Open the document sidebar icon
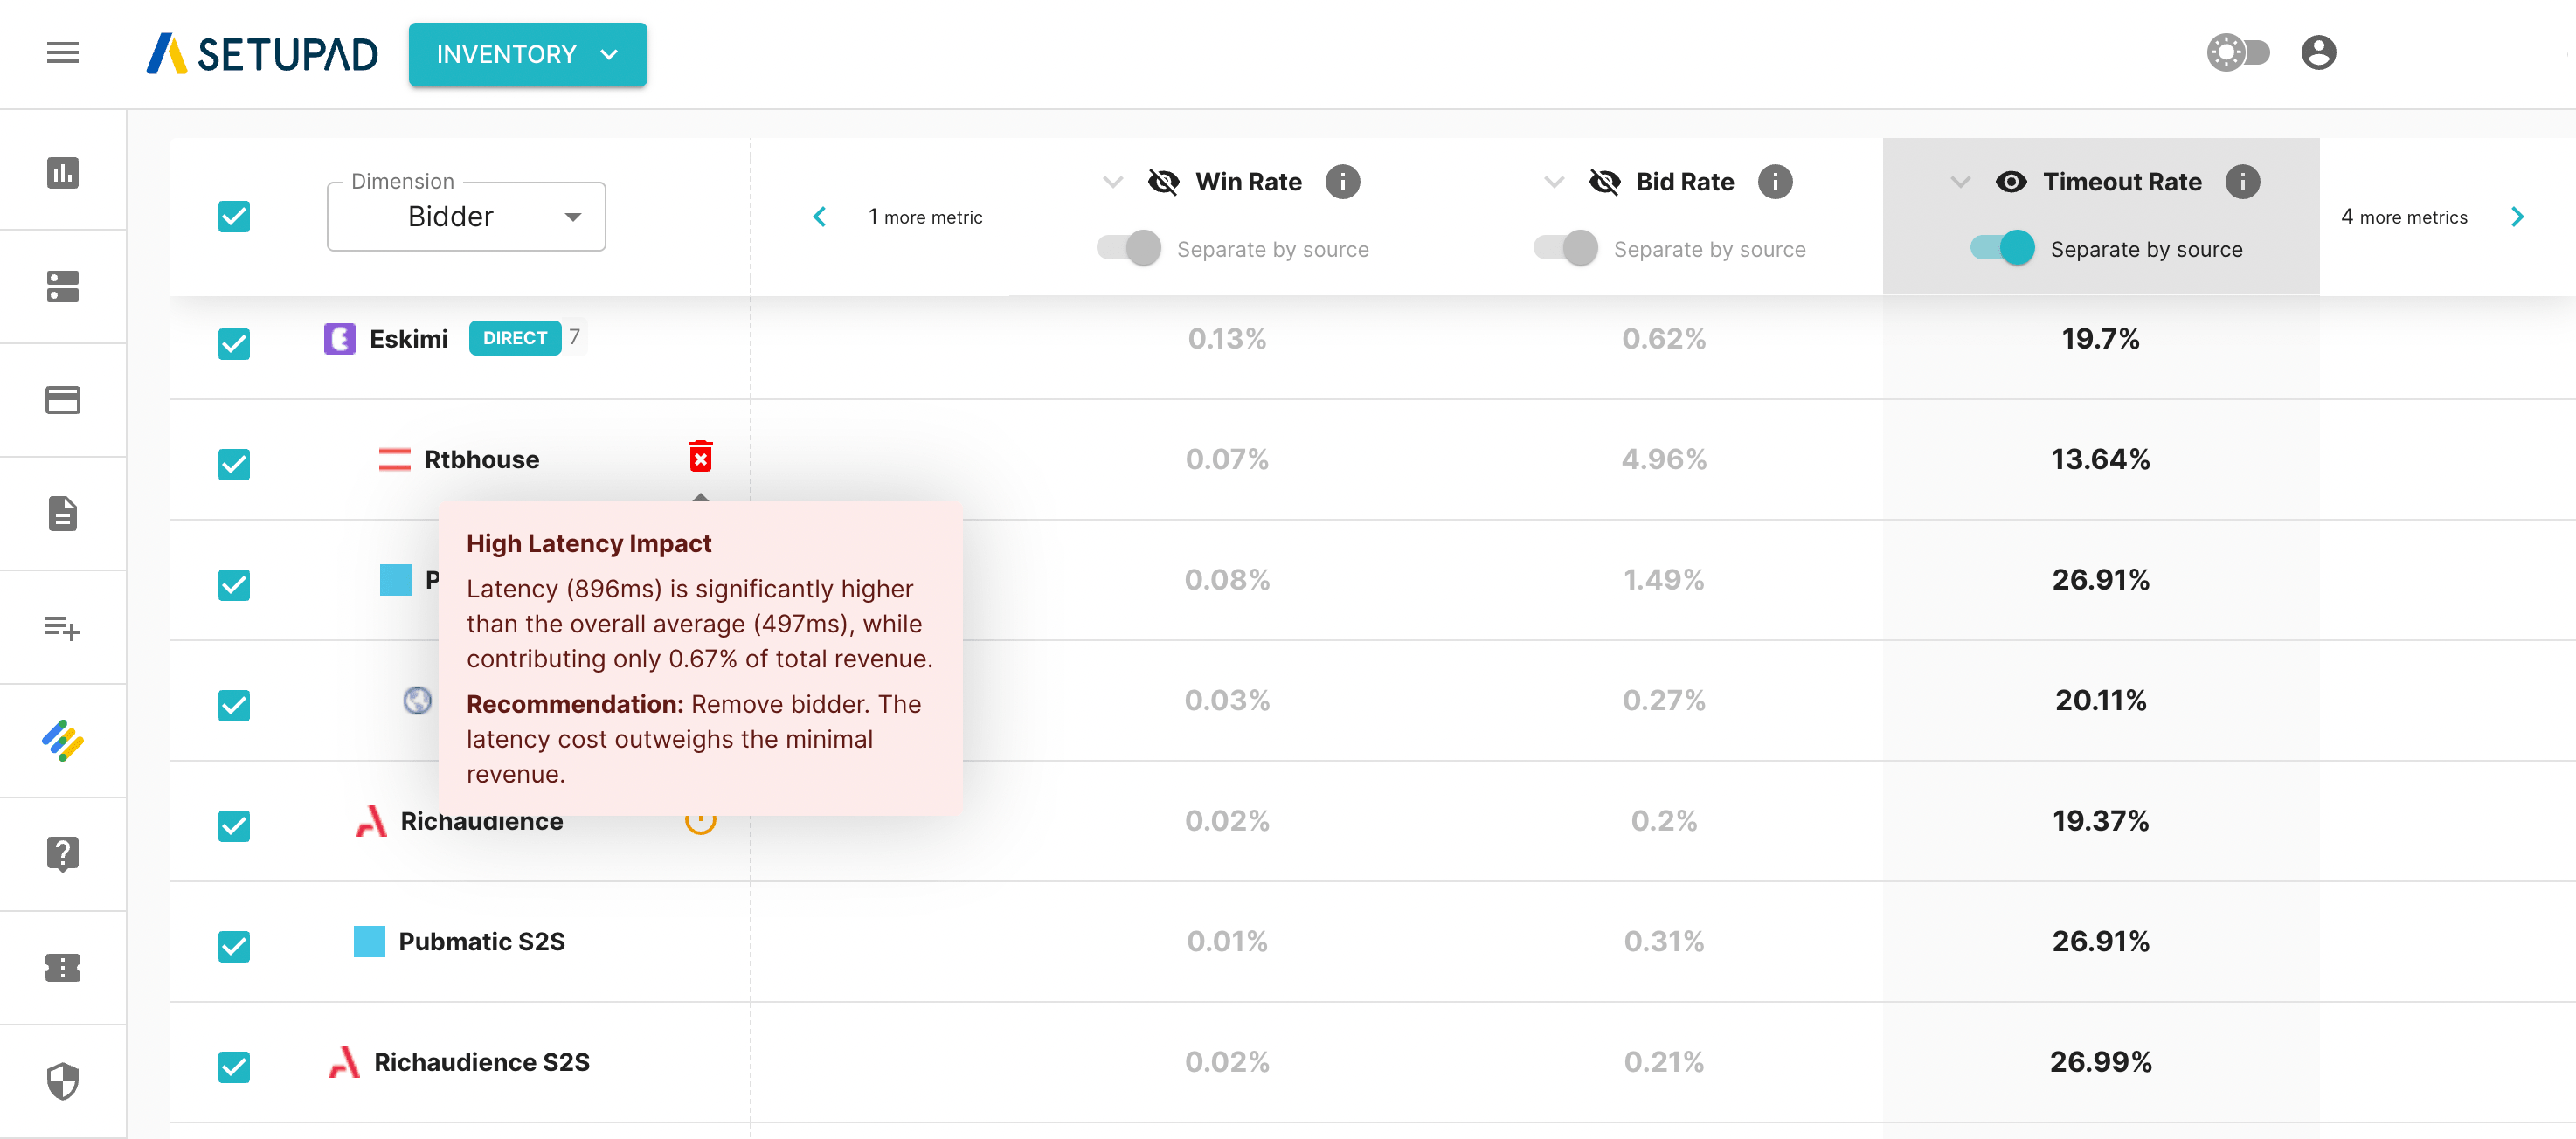This screenshot has height=1139, width=2576. pos(62,514)
